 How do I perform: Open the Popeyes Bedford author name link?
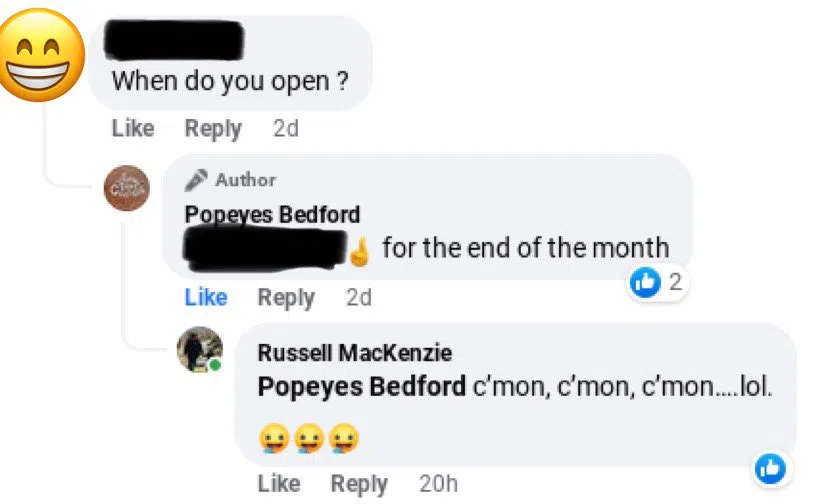point(272,215)
